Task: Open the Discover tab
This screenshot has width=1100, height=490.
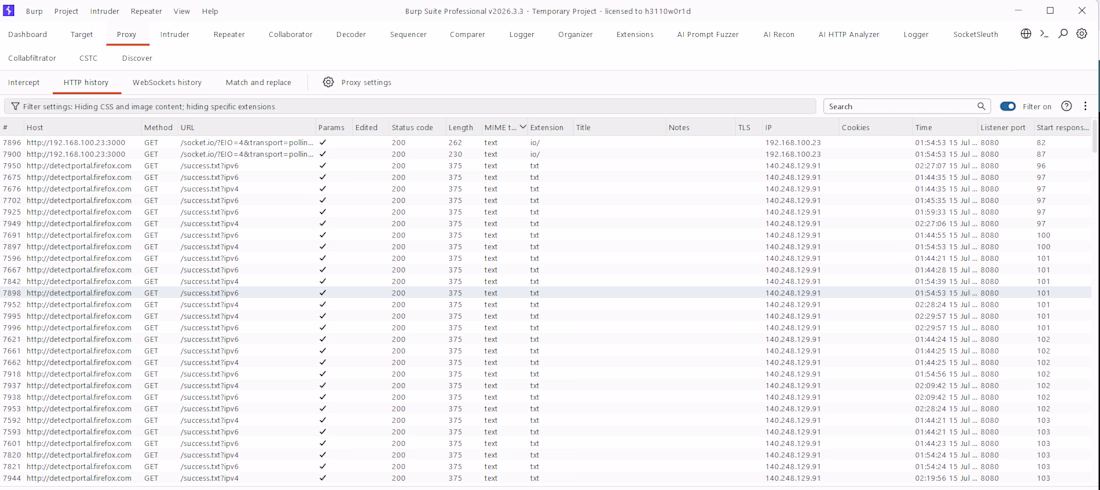Action: coord(137,58)
